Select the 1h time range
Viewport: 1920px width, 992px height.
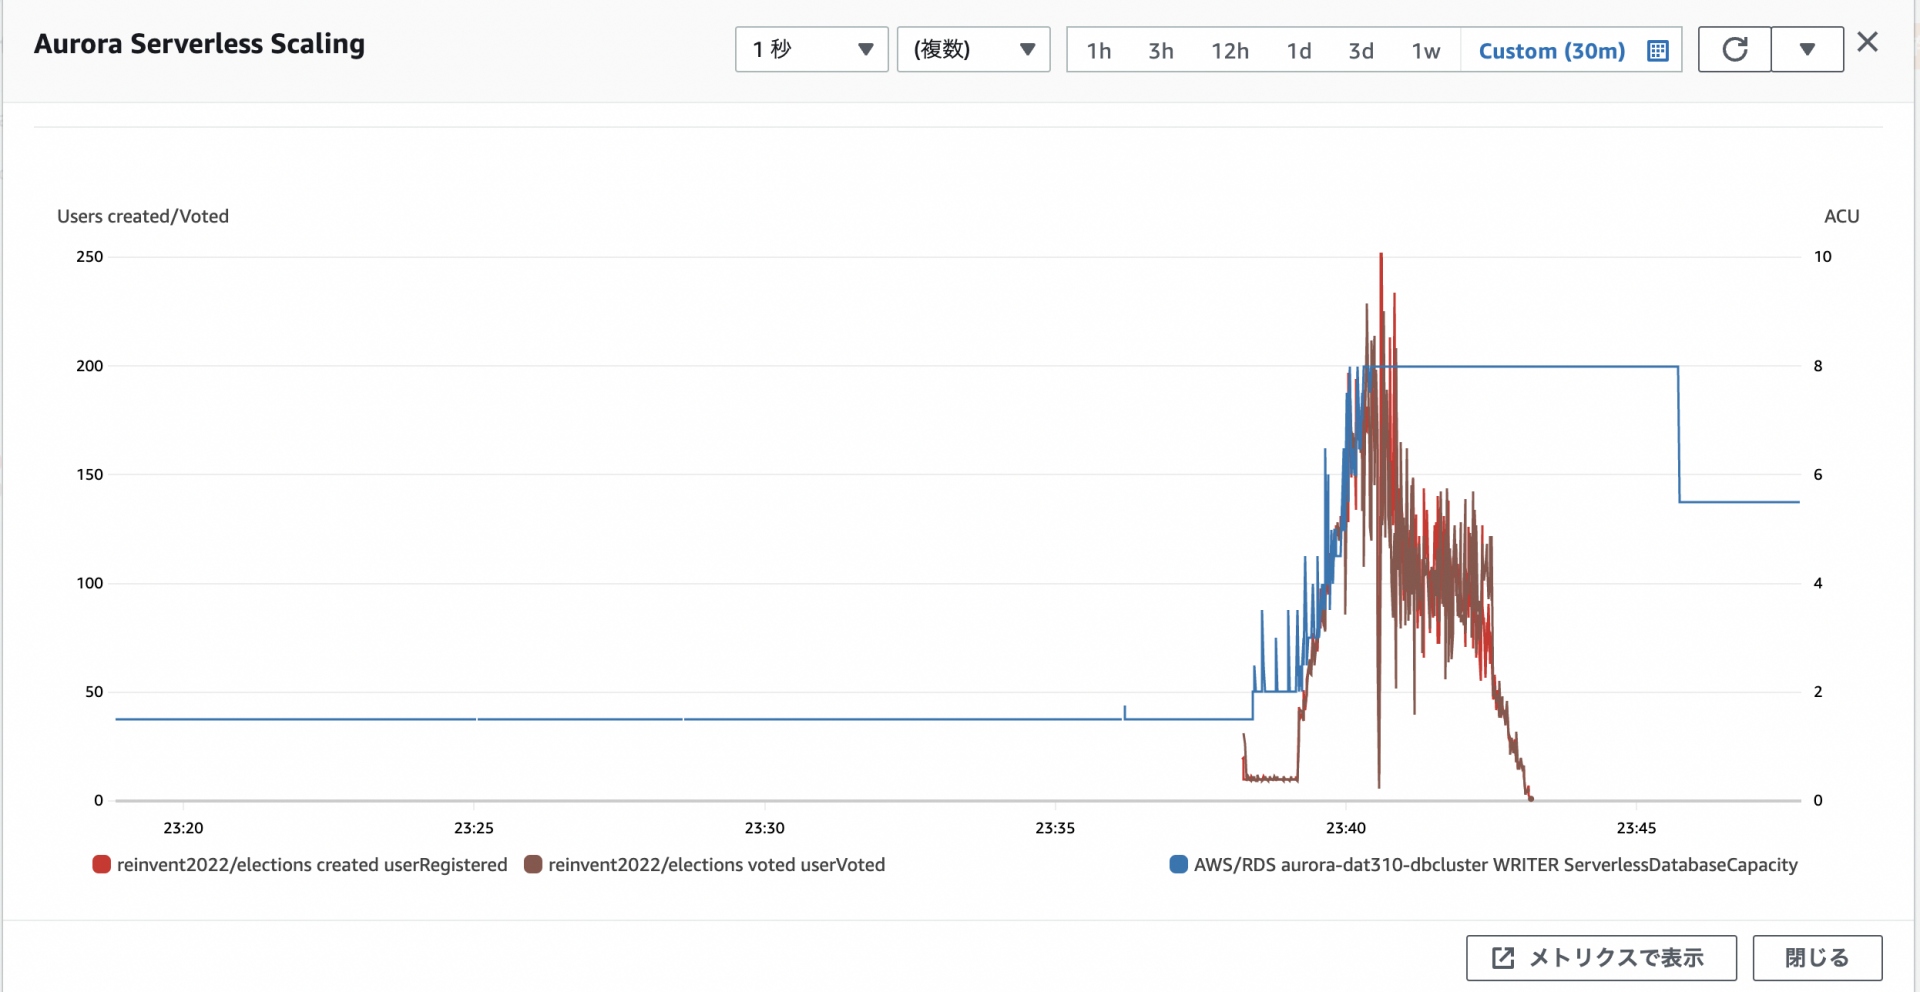point(1099,51)
